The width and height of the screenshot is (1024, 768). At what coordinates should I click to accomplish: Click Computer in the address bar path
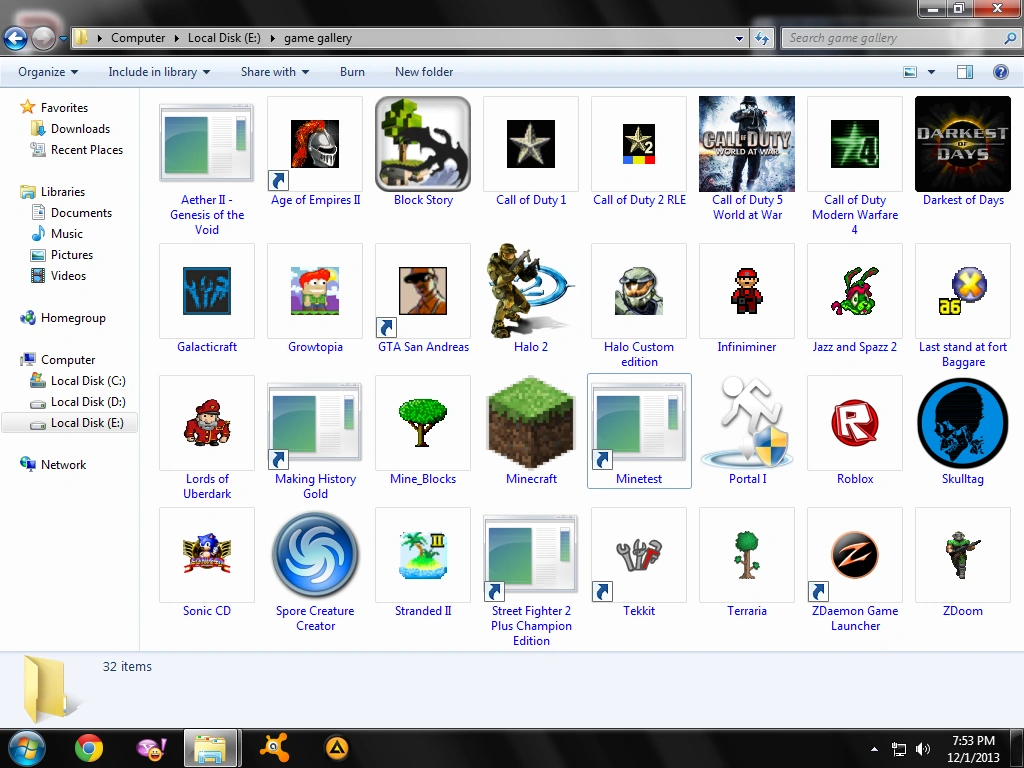[138, 38]
